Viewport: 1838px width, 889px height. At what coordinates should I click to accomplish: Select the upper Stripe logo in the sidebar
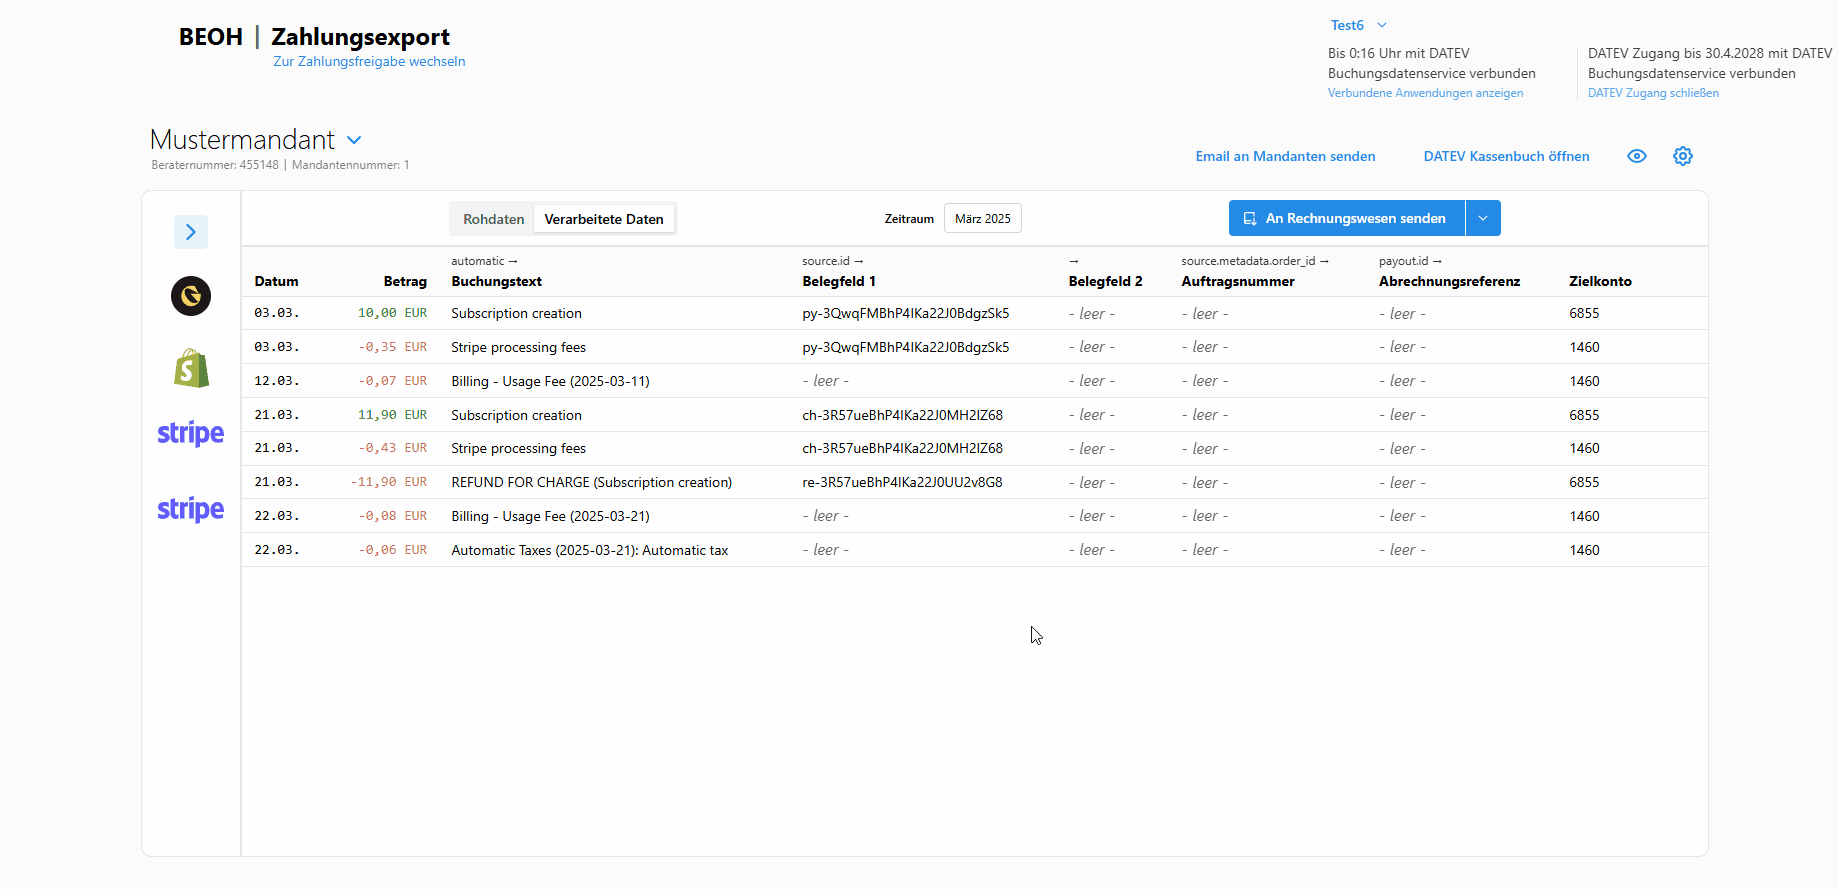click(x=190, y=433)
